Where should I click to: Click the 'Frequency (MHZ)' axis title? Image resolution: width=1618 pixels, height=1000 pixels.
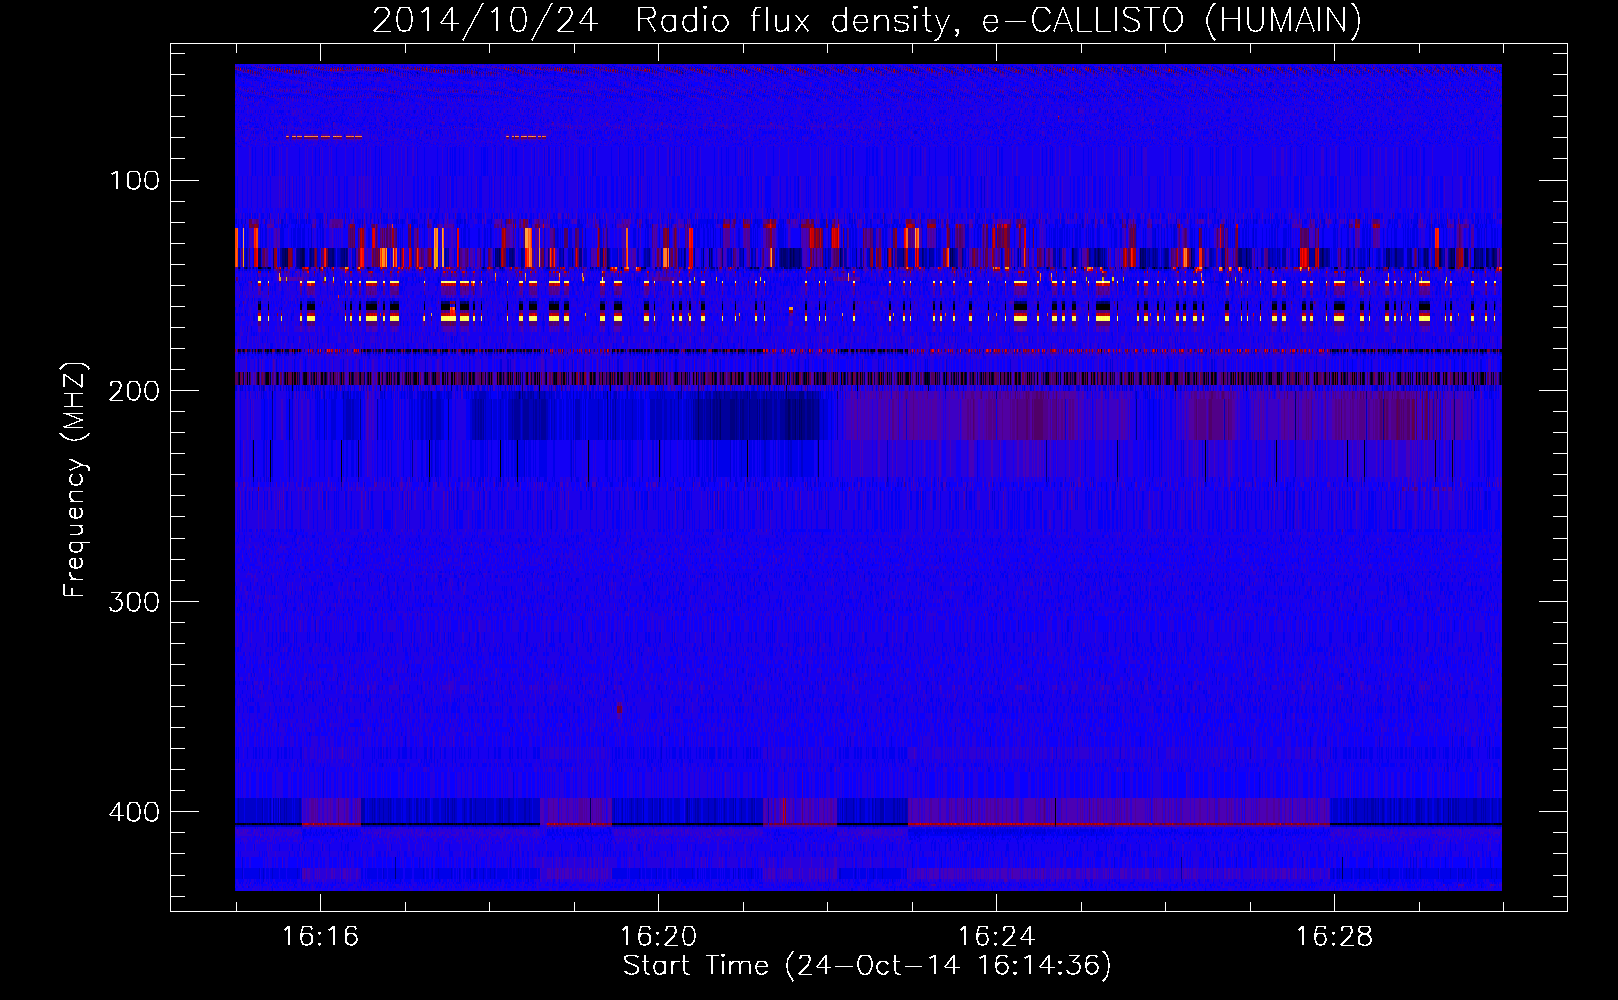(75, 480)
